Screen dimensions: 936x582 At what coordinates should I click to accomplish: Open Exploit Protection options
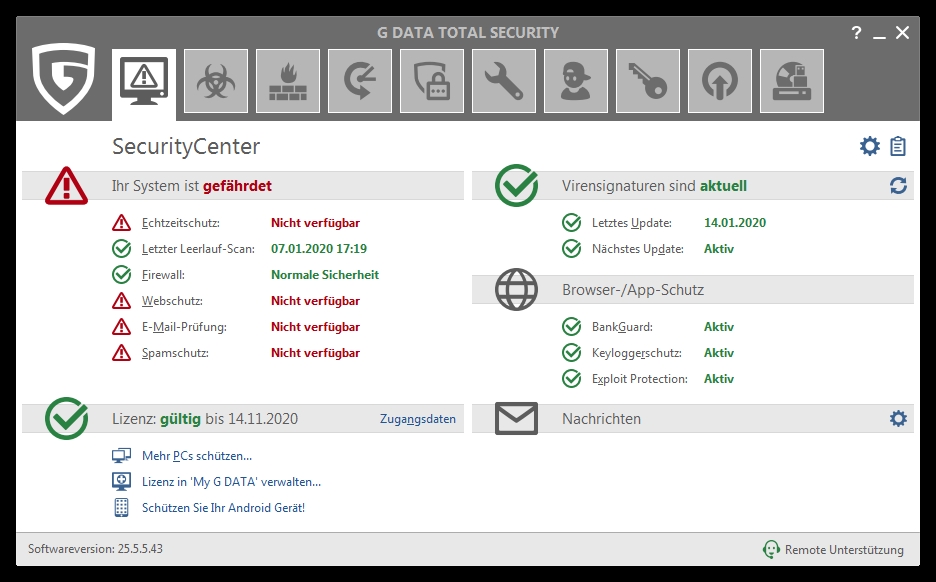[x=639, y=379]
